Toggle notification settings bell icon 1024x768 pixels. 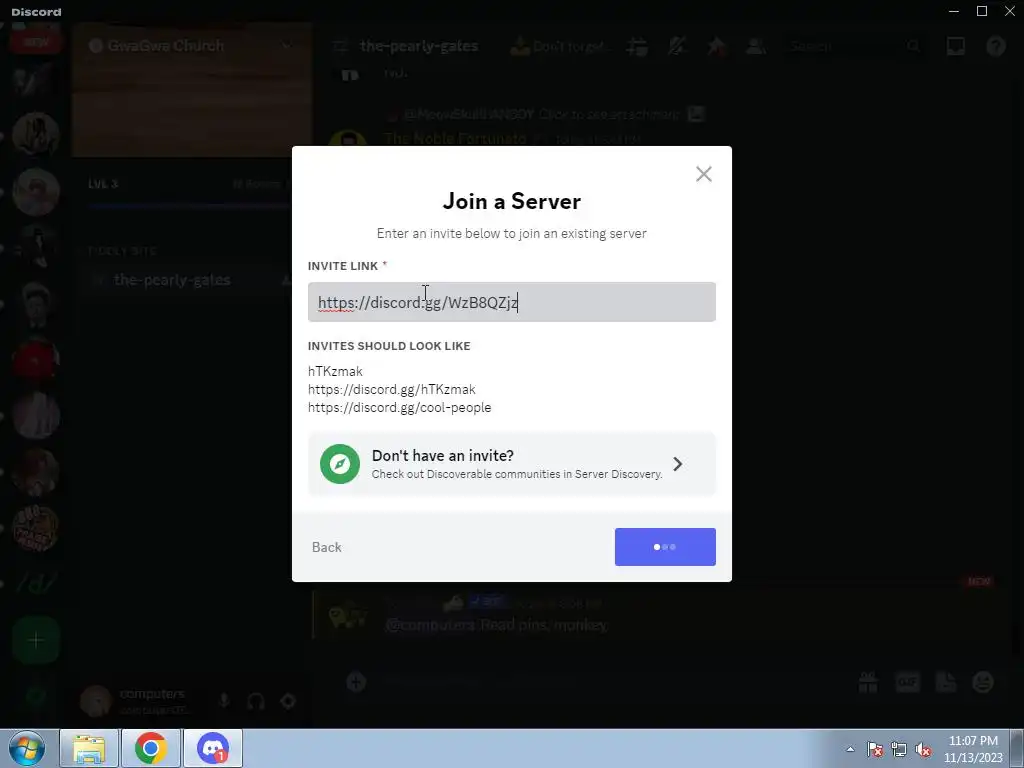coord(677,46)
